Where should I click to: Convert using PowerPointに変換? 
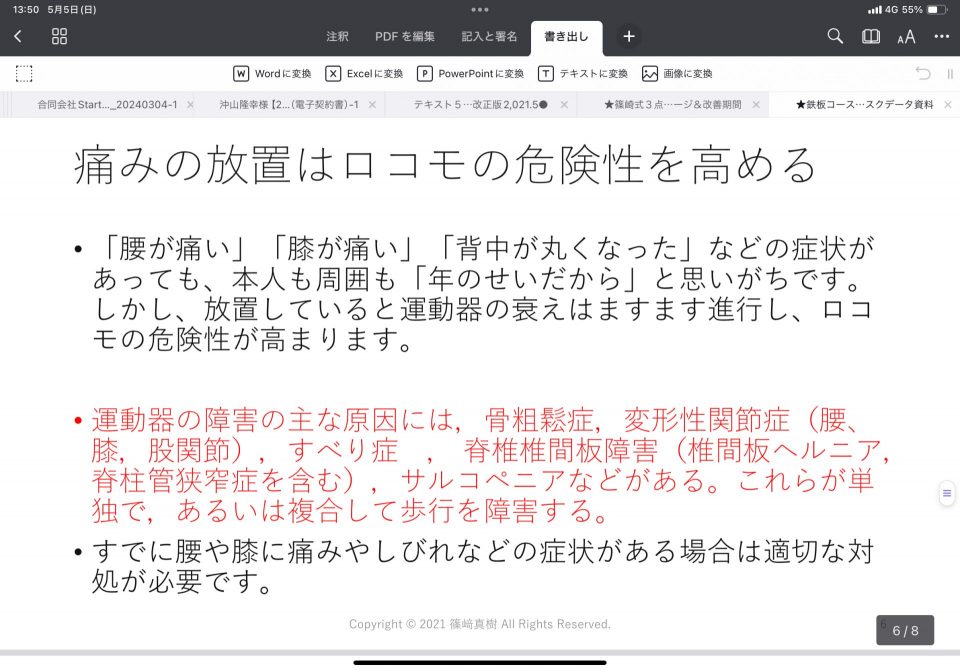pyautogui.click(x=470, y=73)
